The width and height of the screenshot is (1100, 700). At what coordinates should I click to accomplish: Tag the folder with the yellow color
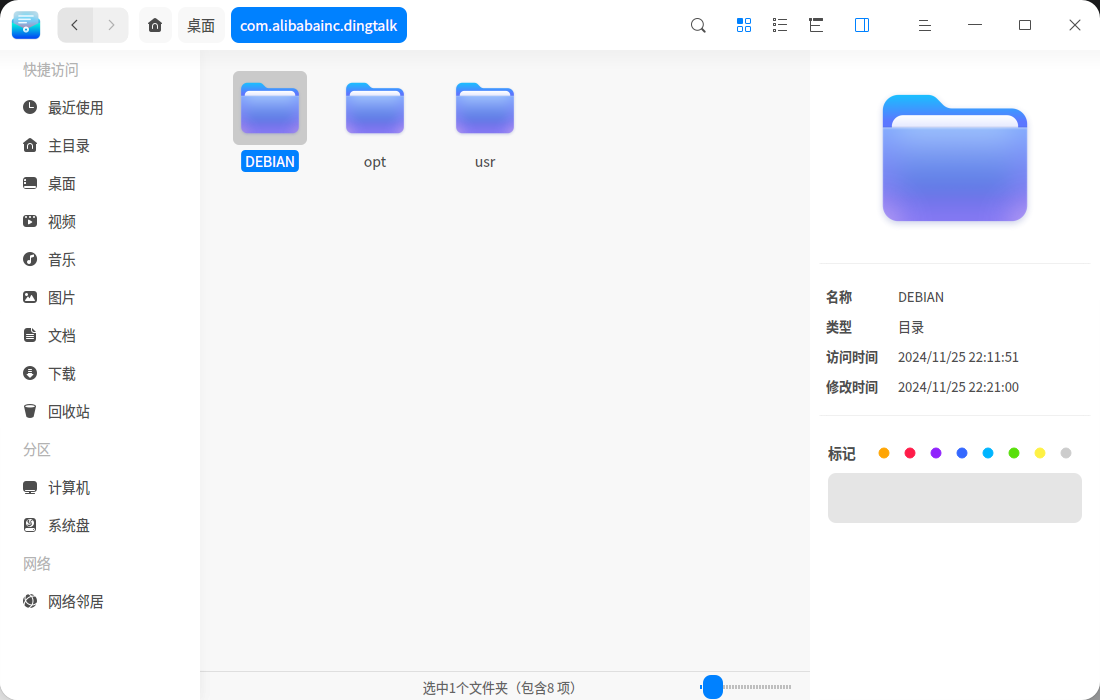click(x=1040, y=453)
